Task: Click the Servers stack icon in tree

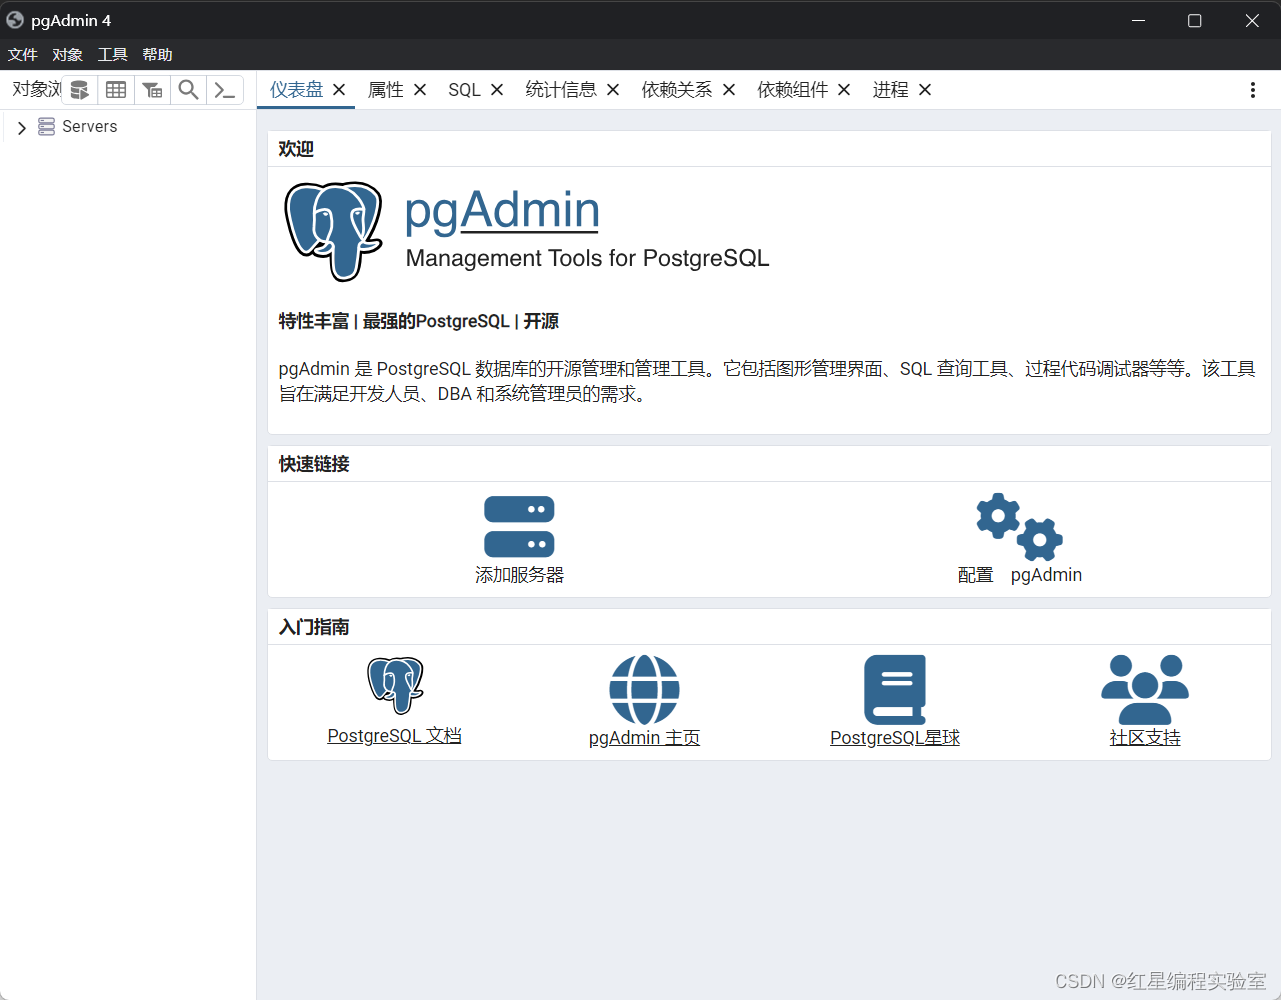Action: [46, 127]
